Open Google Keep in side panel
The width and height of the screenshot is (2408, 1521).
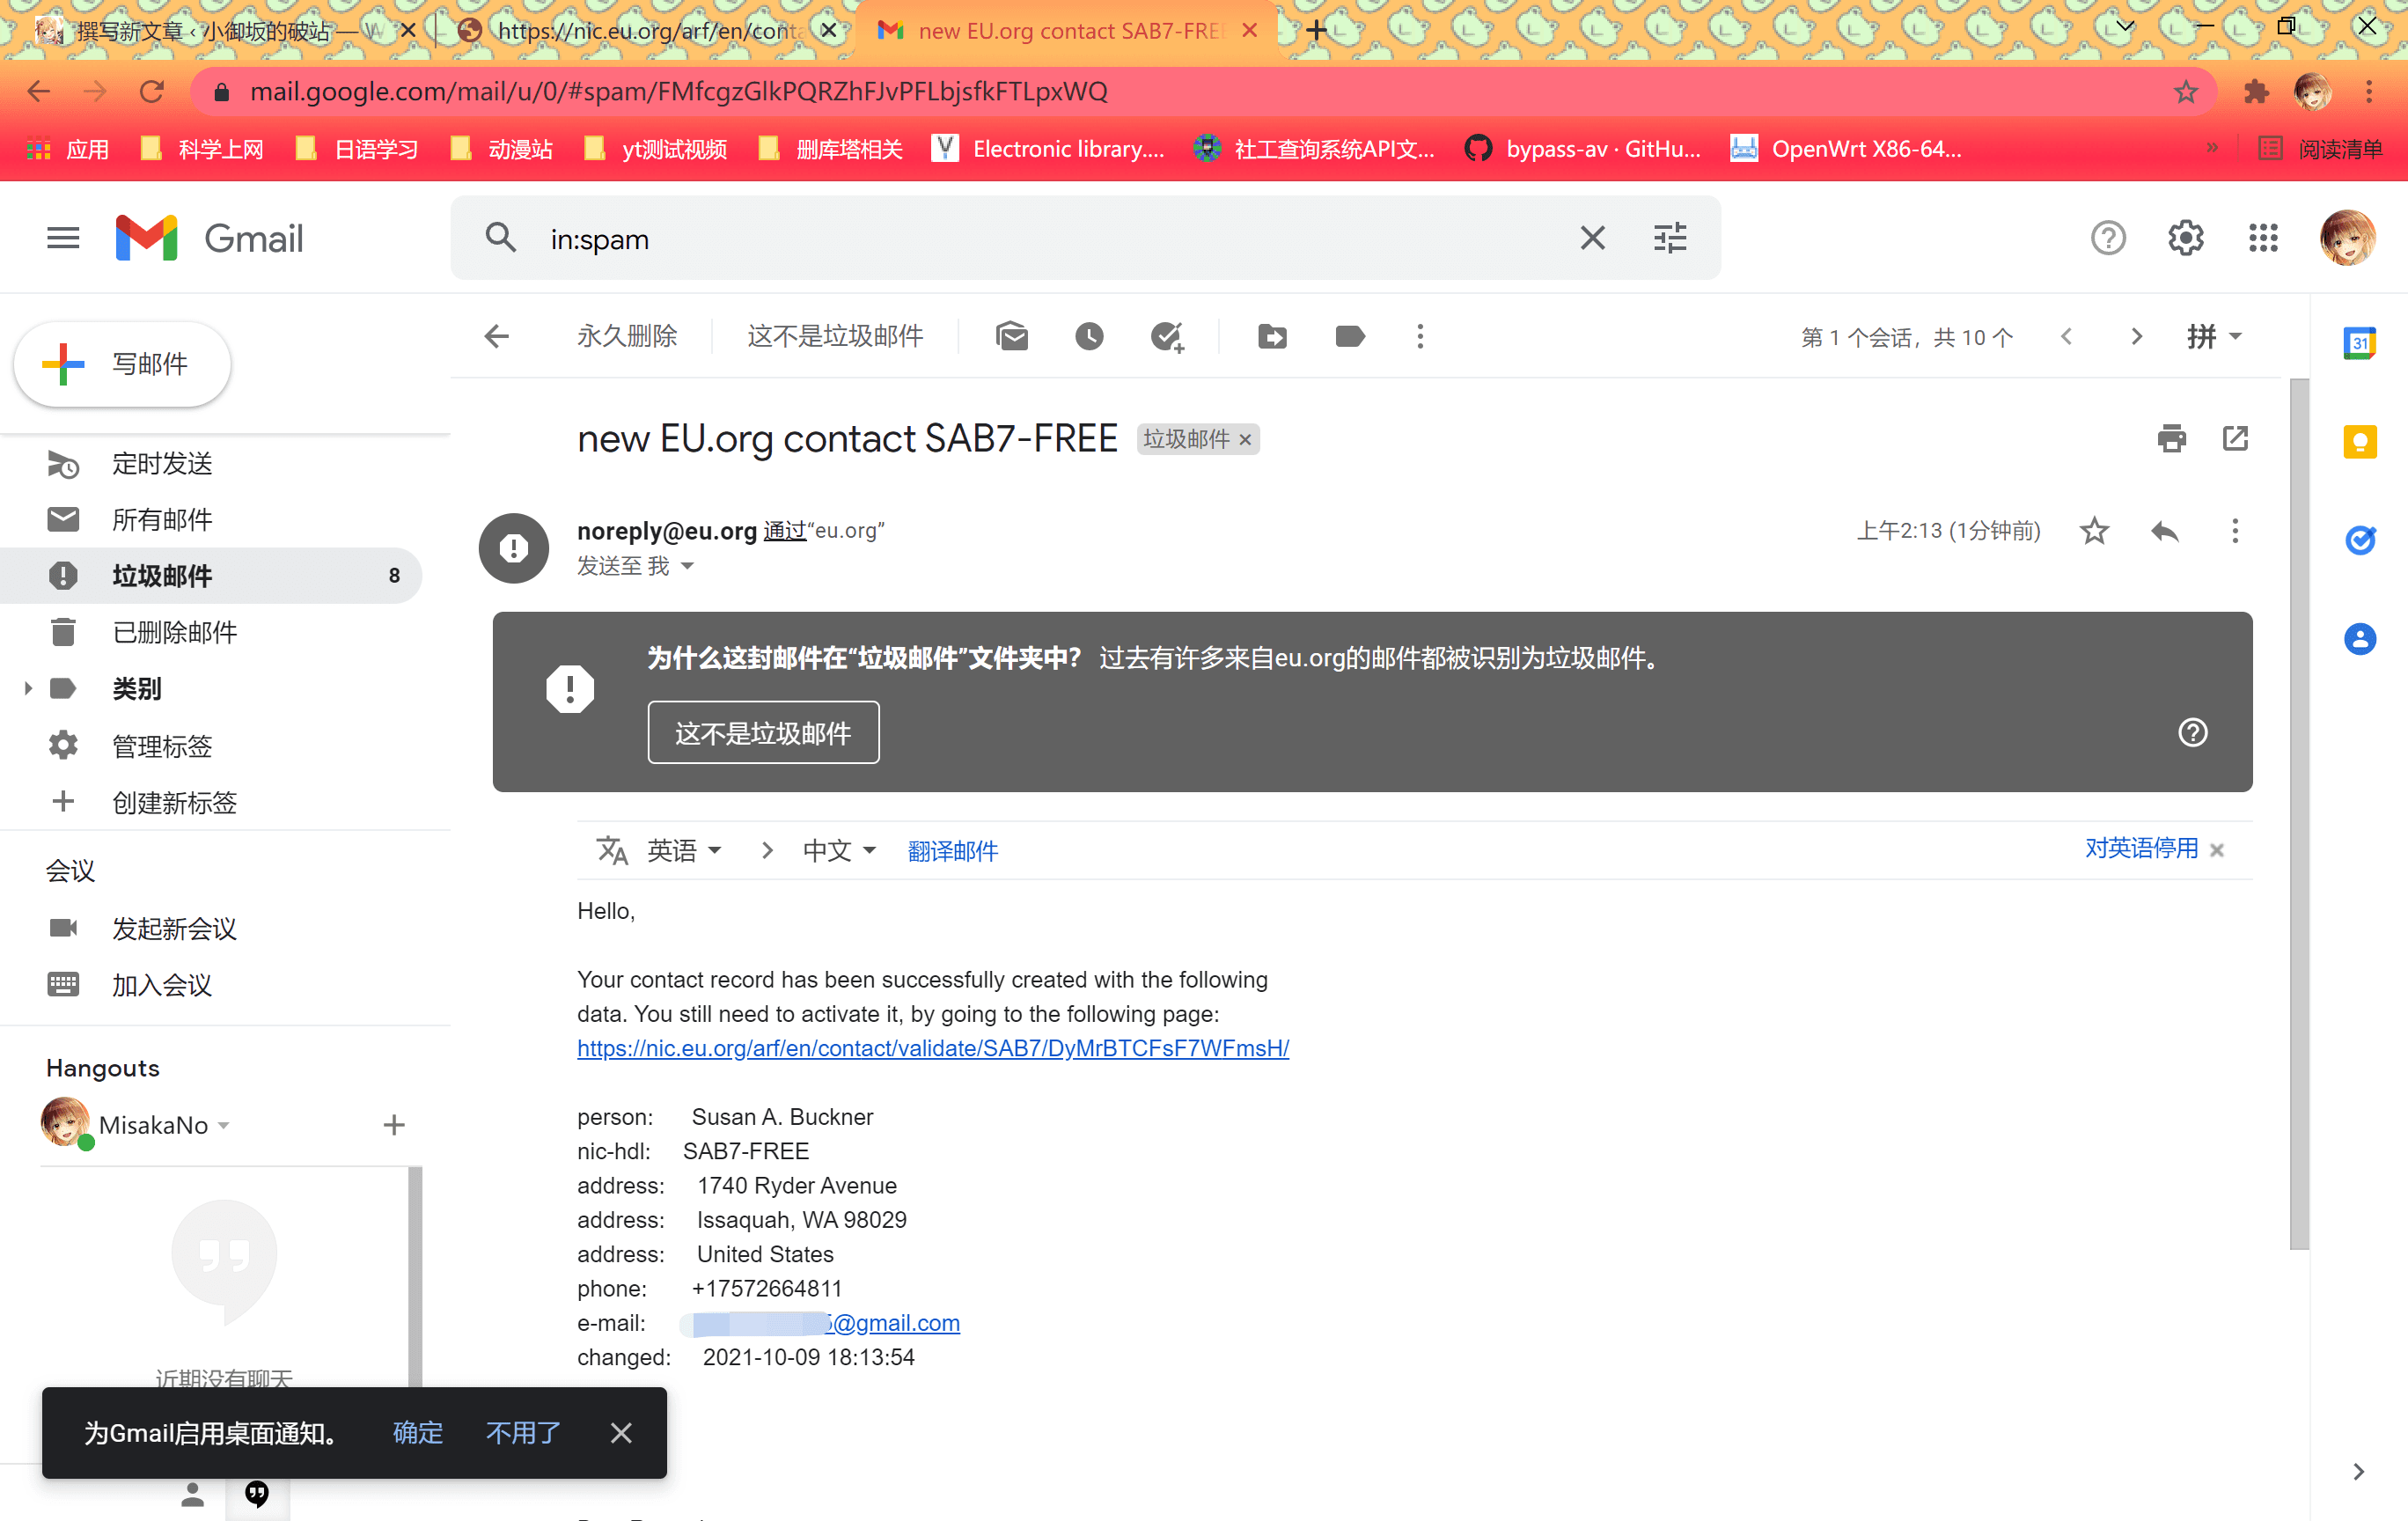tap(2360, 441)
